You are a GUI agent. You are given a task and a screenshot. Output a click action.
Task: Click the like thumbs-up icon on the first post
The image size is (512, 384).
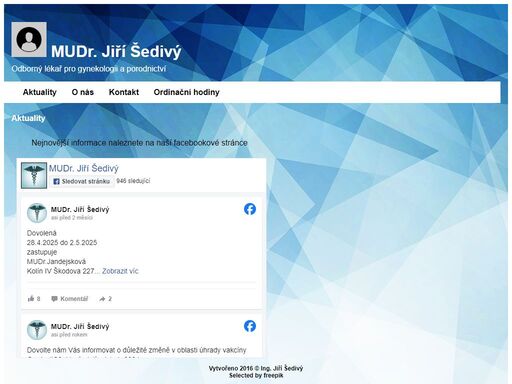coord(31,298)
